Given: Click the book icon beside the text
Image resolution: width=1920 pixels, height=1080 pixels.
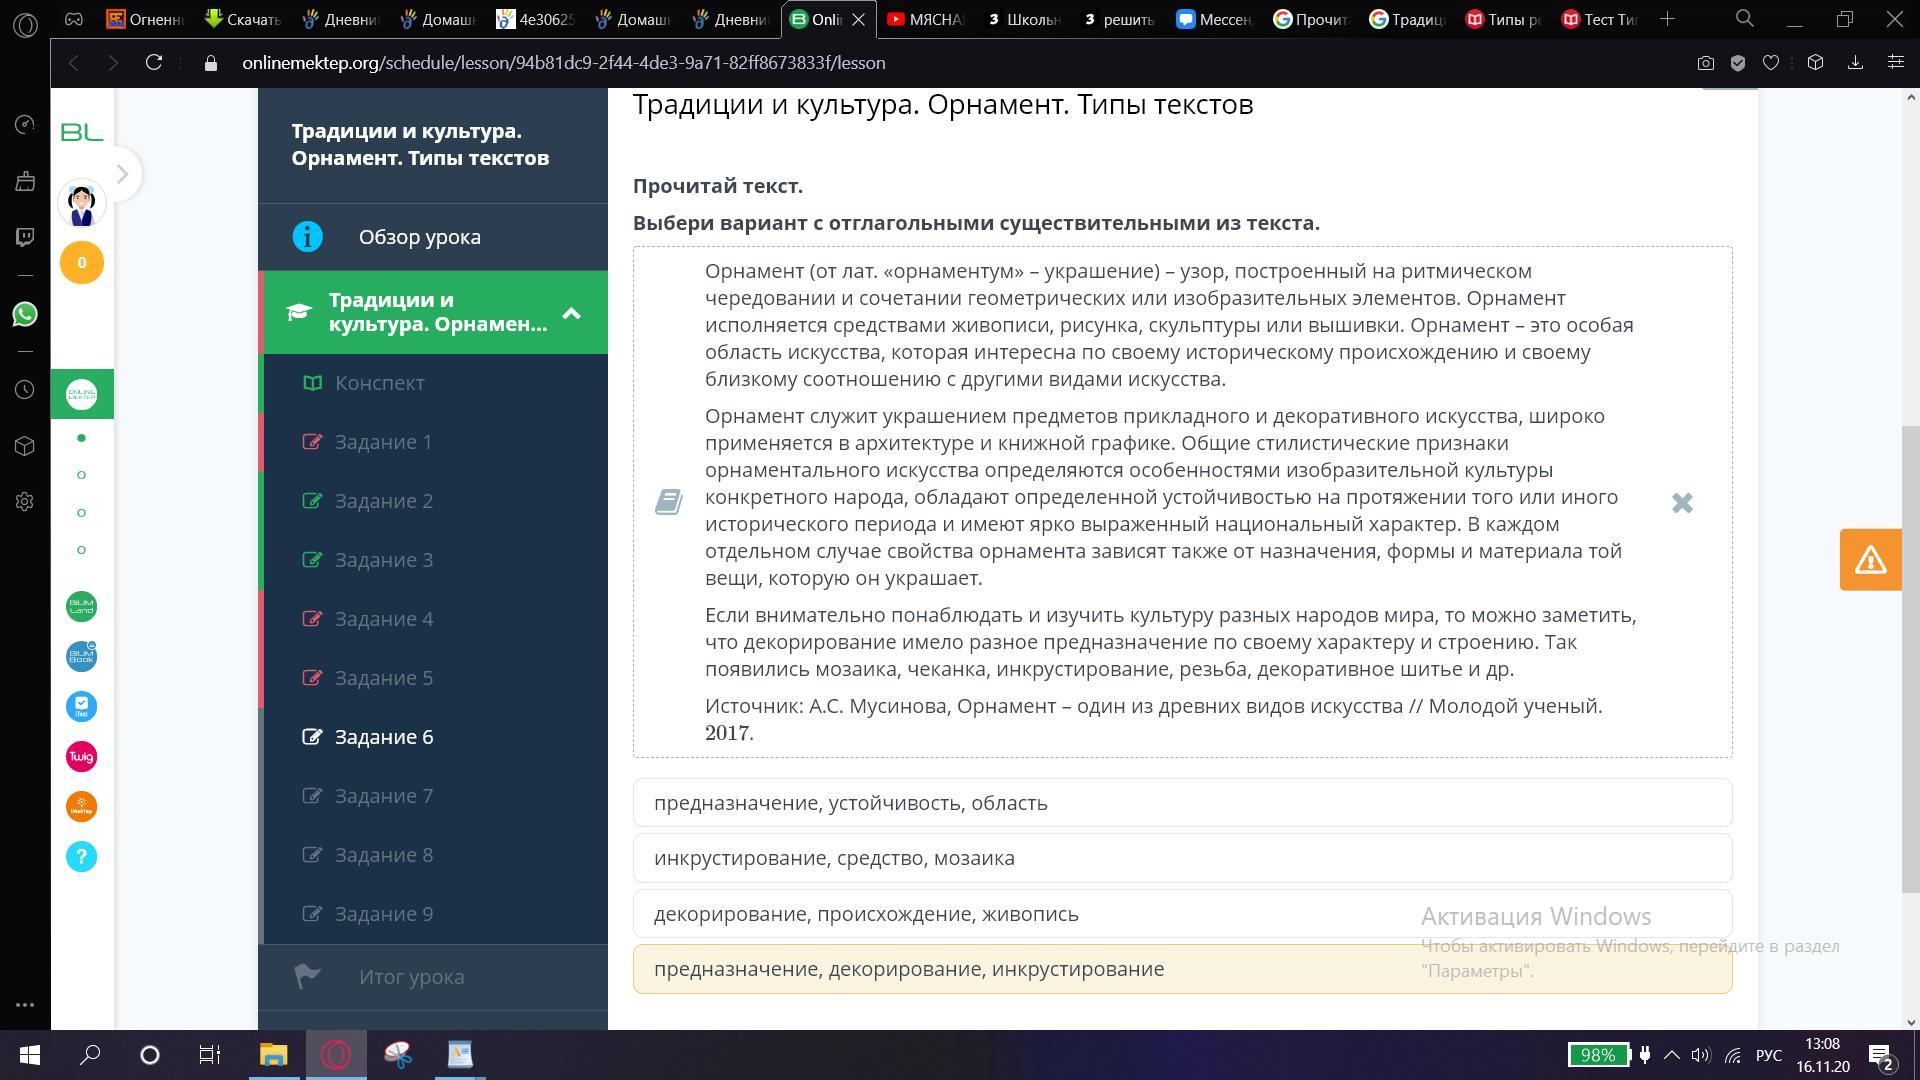Looking at the screenshot, I should click(x=668, y=502).
